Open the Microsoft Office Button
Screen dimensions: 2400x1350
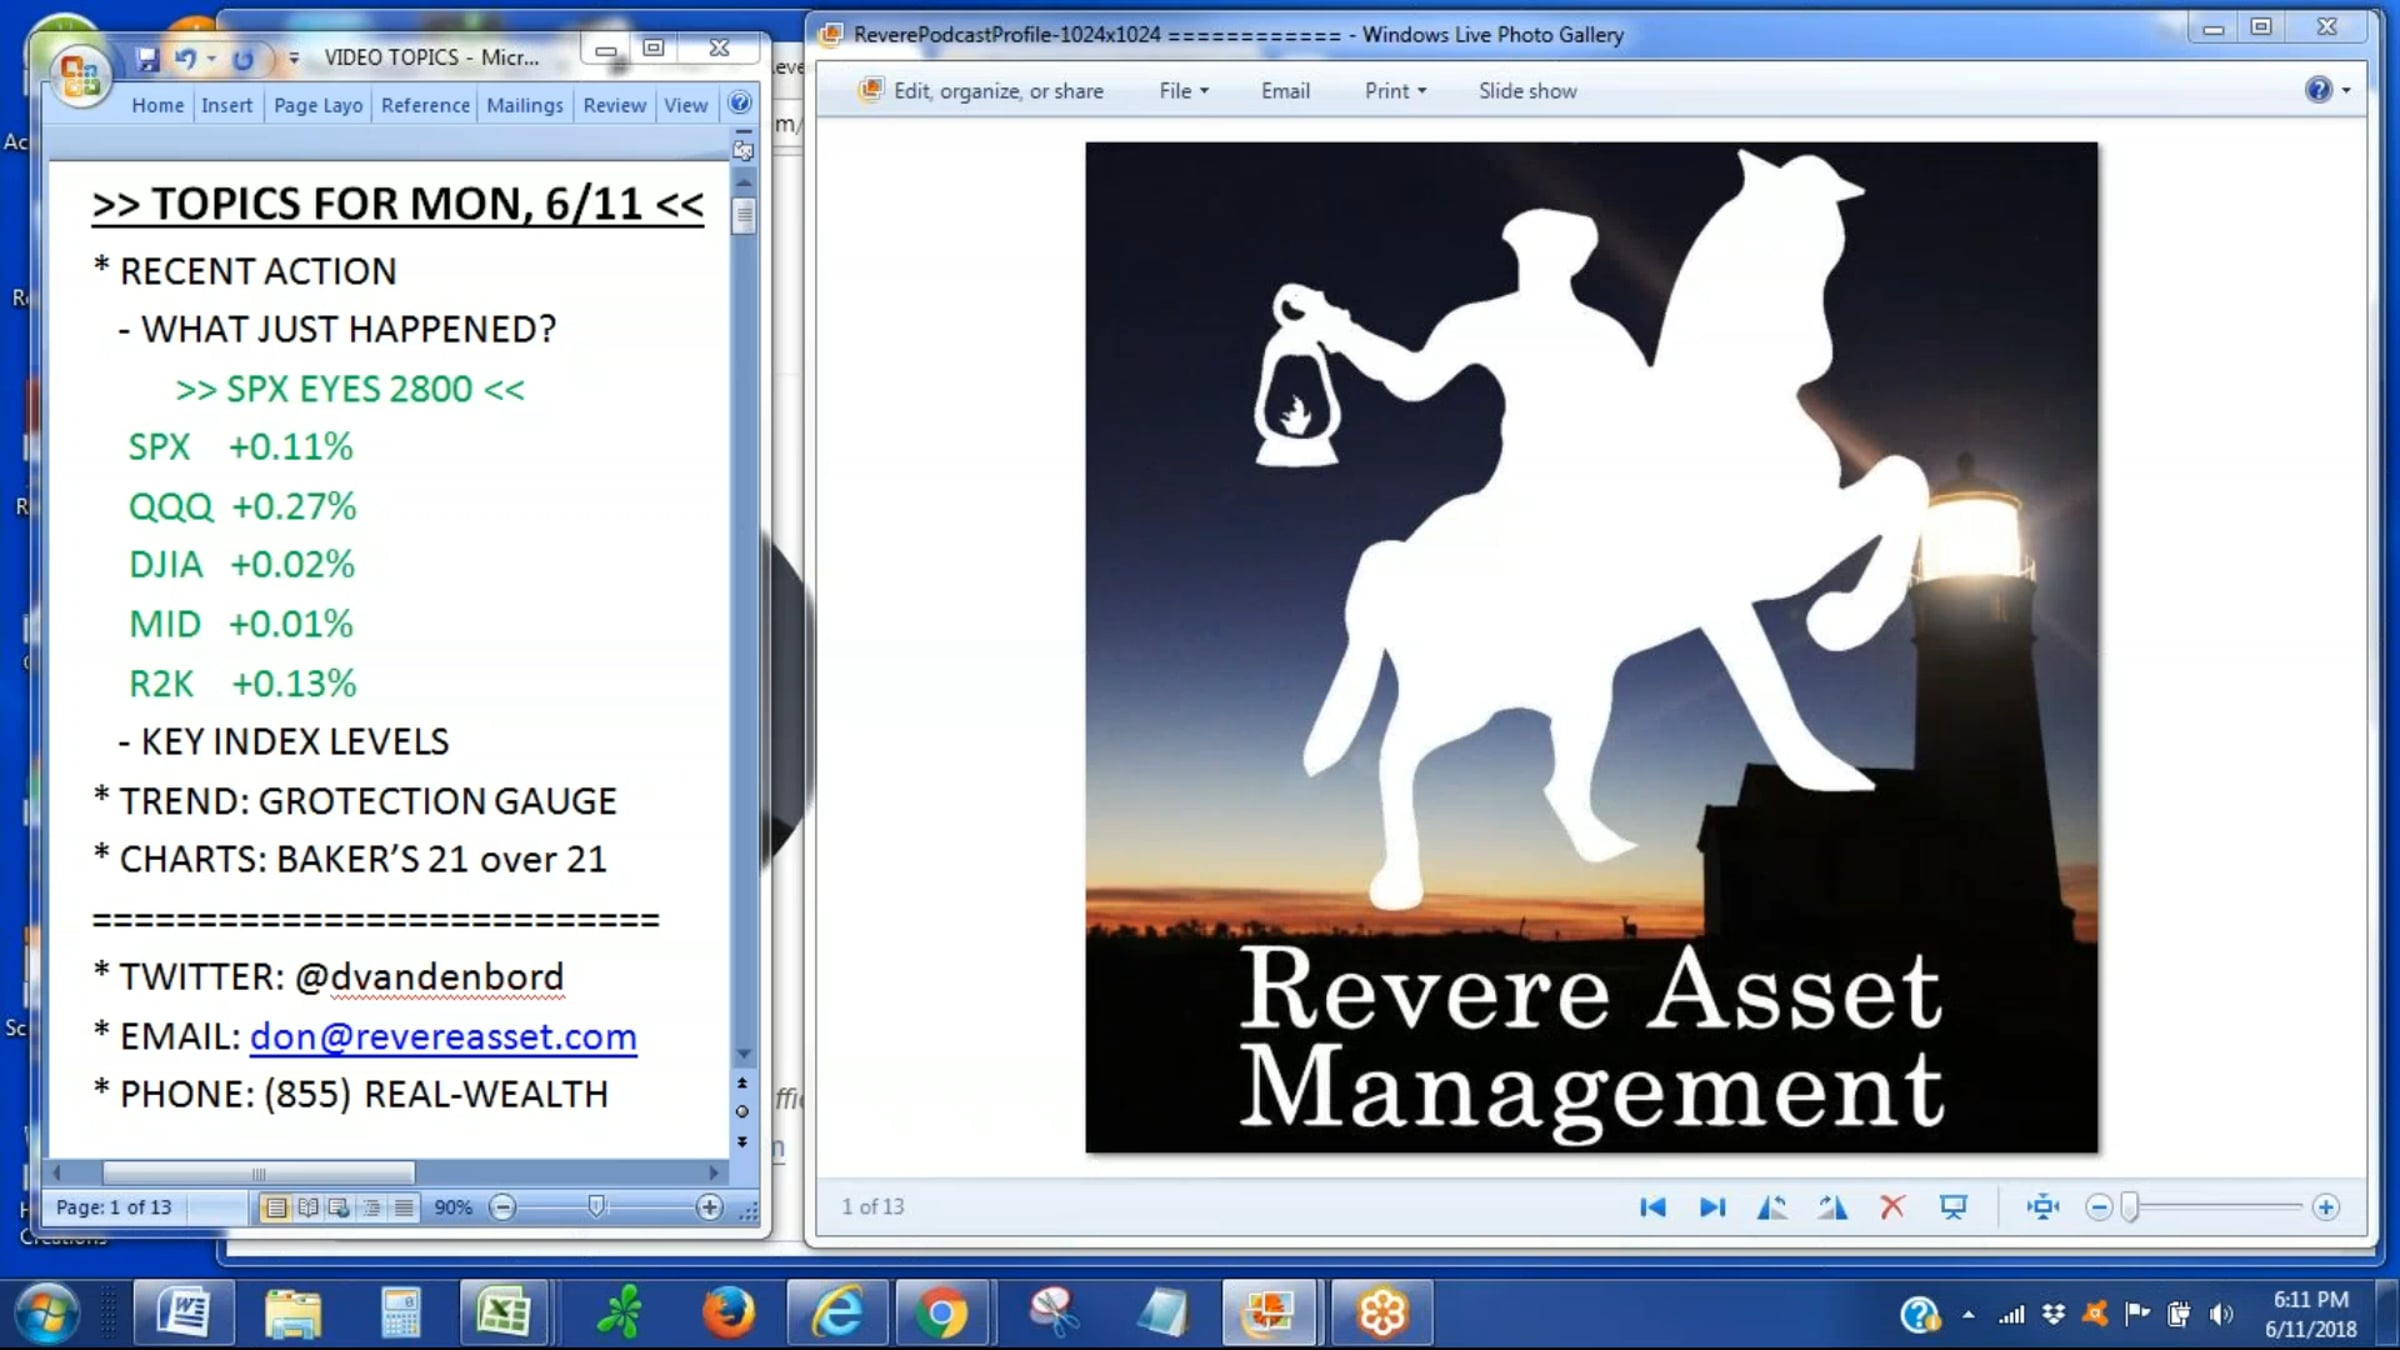pyautogui.click(x=80, y=75)
